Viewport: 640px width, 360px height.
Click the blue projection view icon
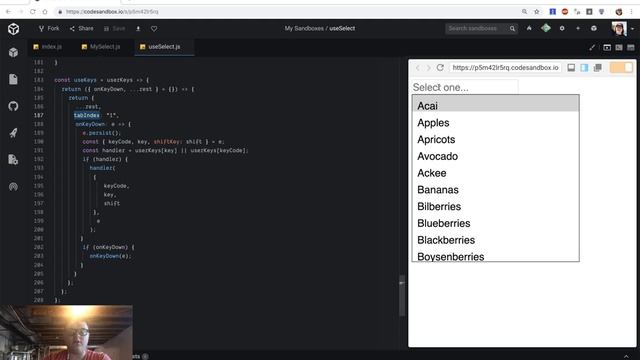[584, 68]
